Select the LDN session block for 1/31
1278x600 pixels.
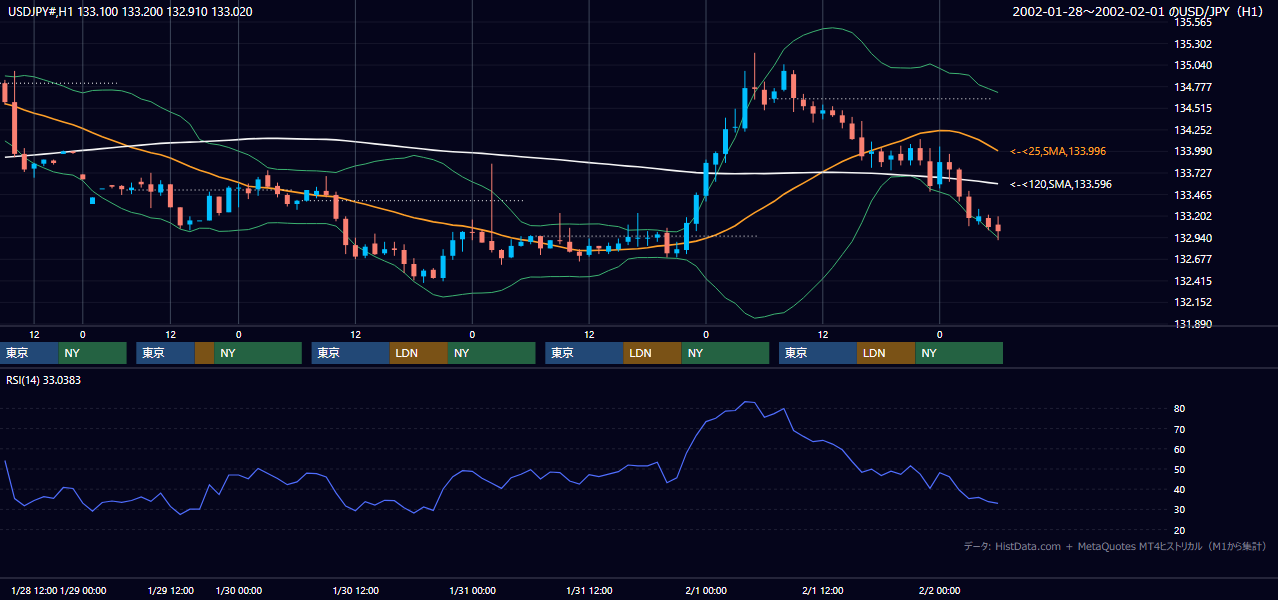click(652, 353)
